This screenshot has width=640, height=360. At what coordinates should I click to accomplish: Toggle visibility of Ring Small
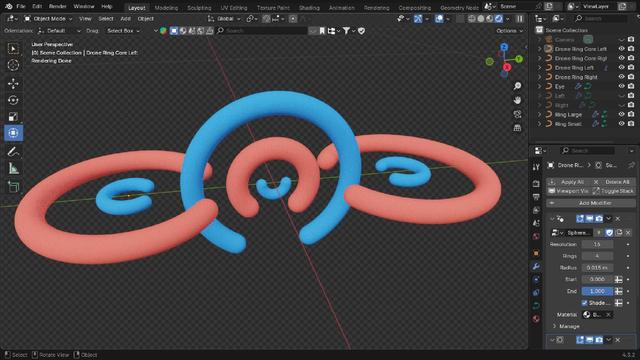click(x=621, y=124)
